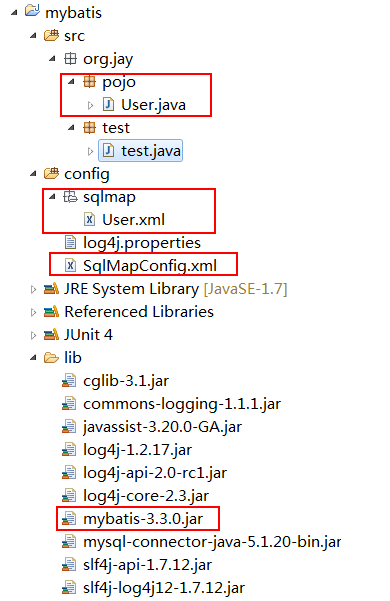Screen dimensions: 390x601
Task: Click the User.java file icon
Action: (x=108, y=104)
